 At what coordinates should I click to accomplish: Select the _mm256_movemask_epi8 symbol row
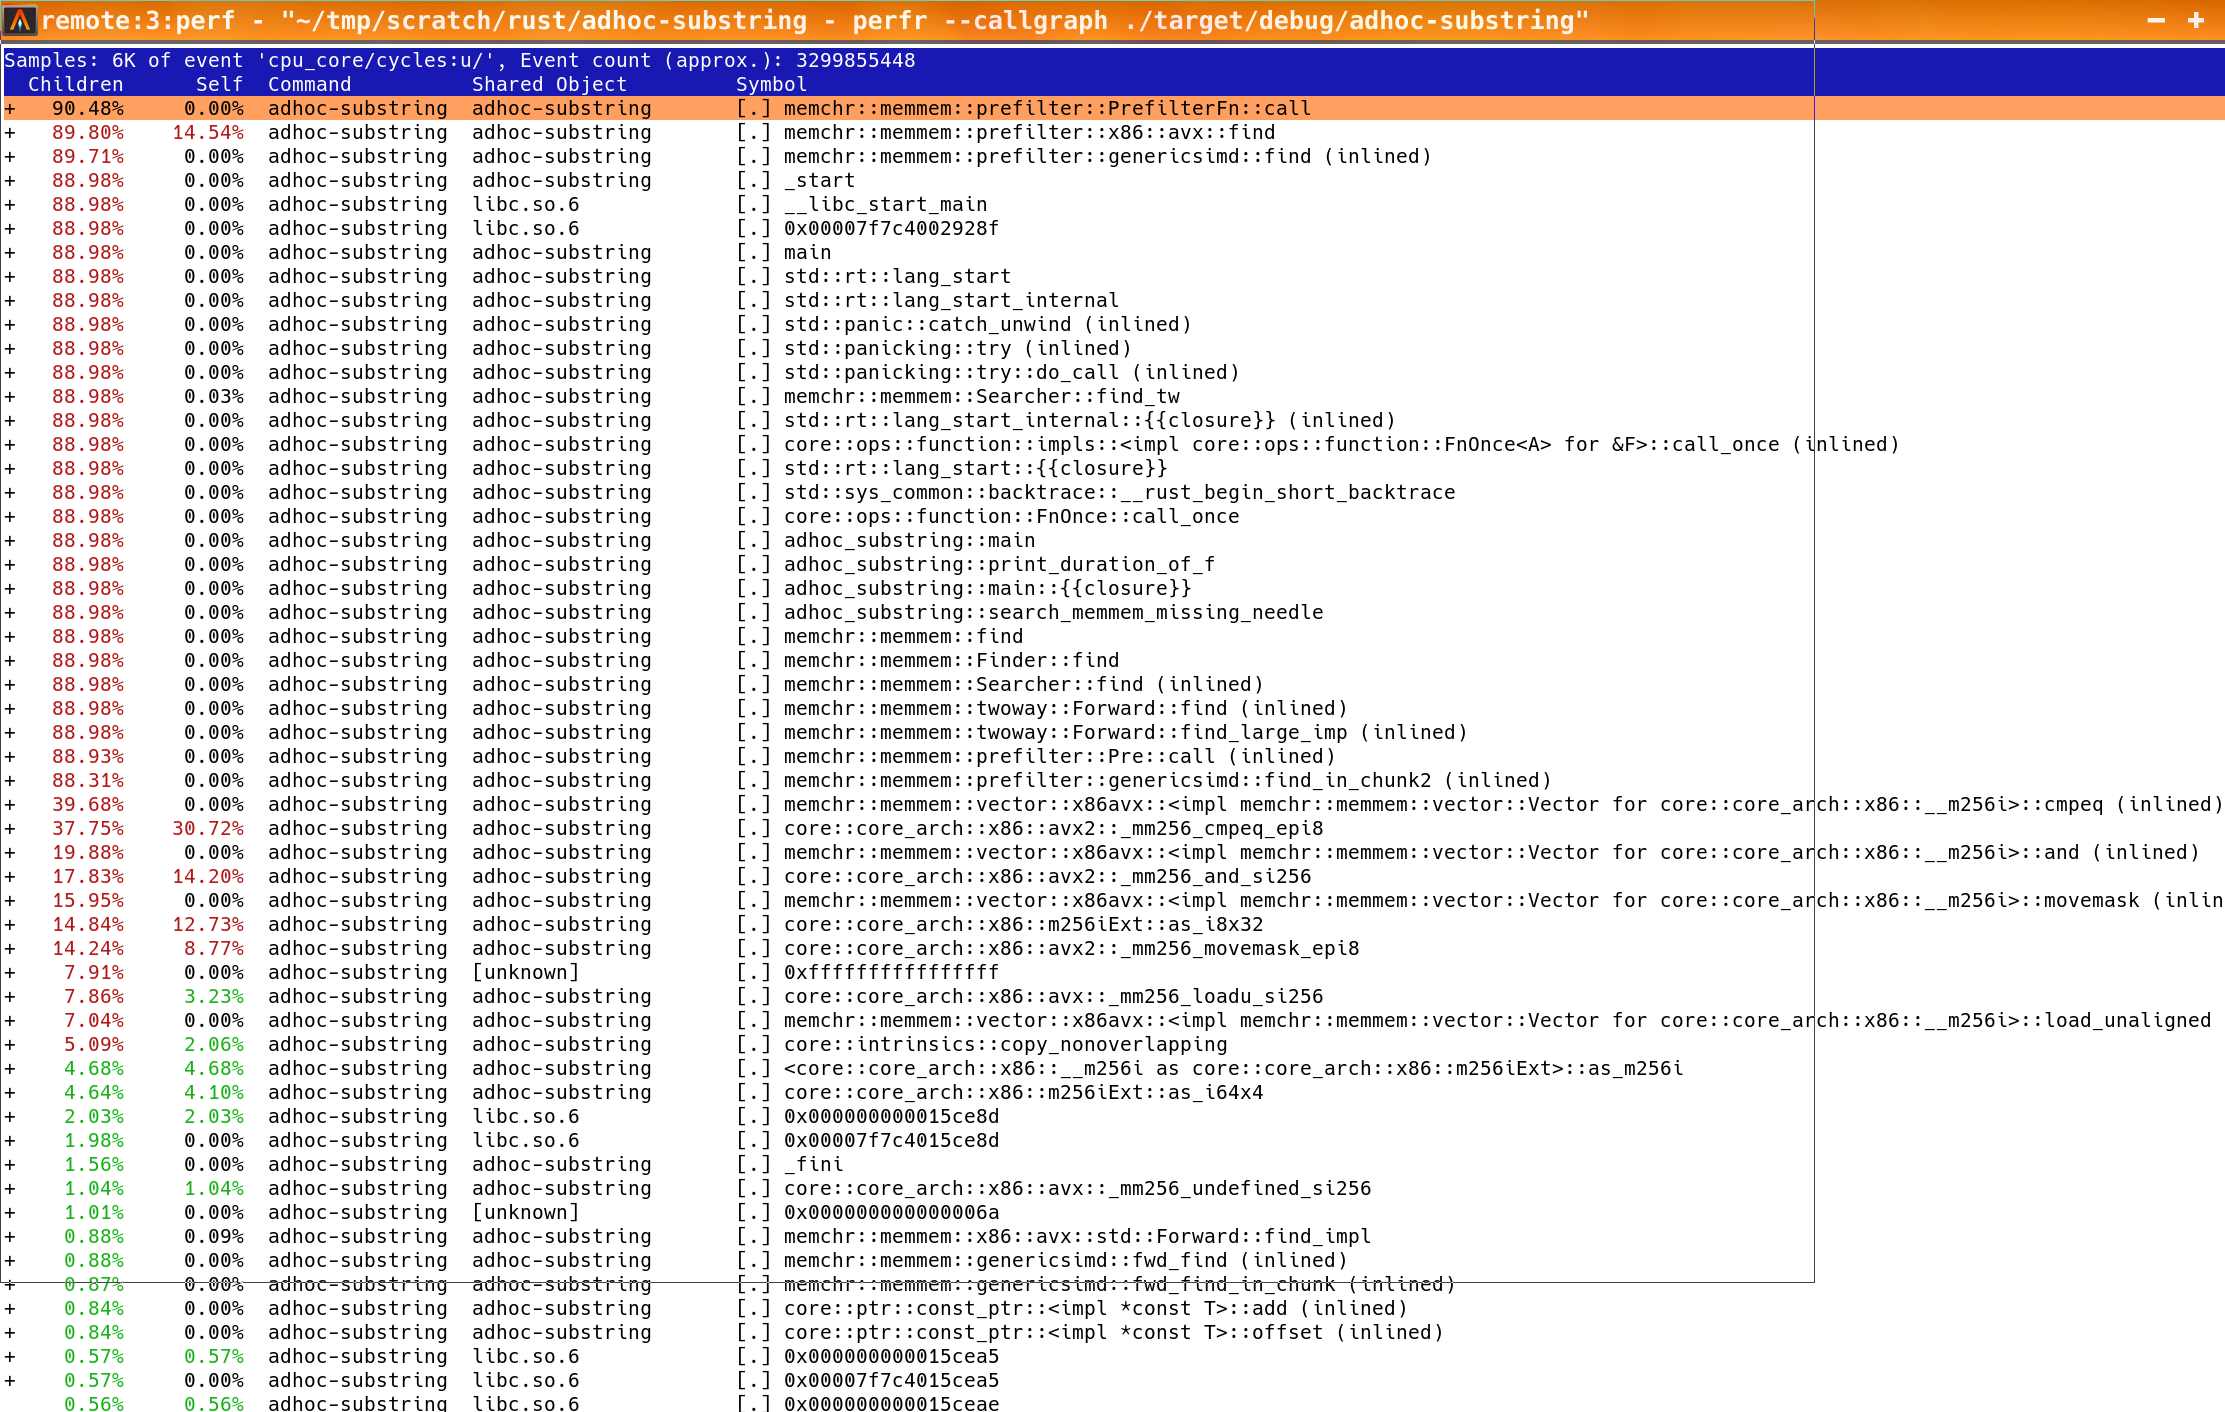pos(1070,948)
